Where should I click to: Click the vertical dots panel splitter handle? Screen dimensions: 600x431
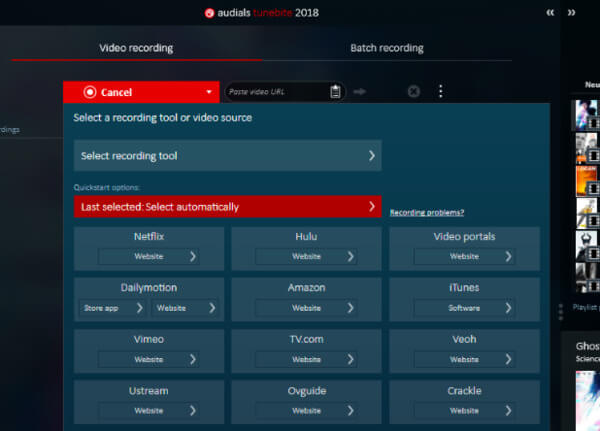pos(561,312)
